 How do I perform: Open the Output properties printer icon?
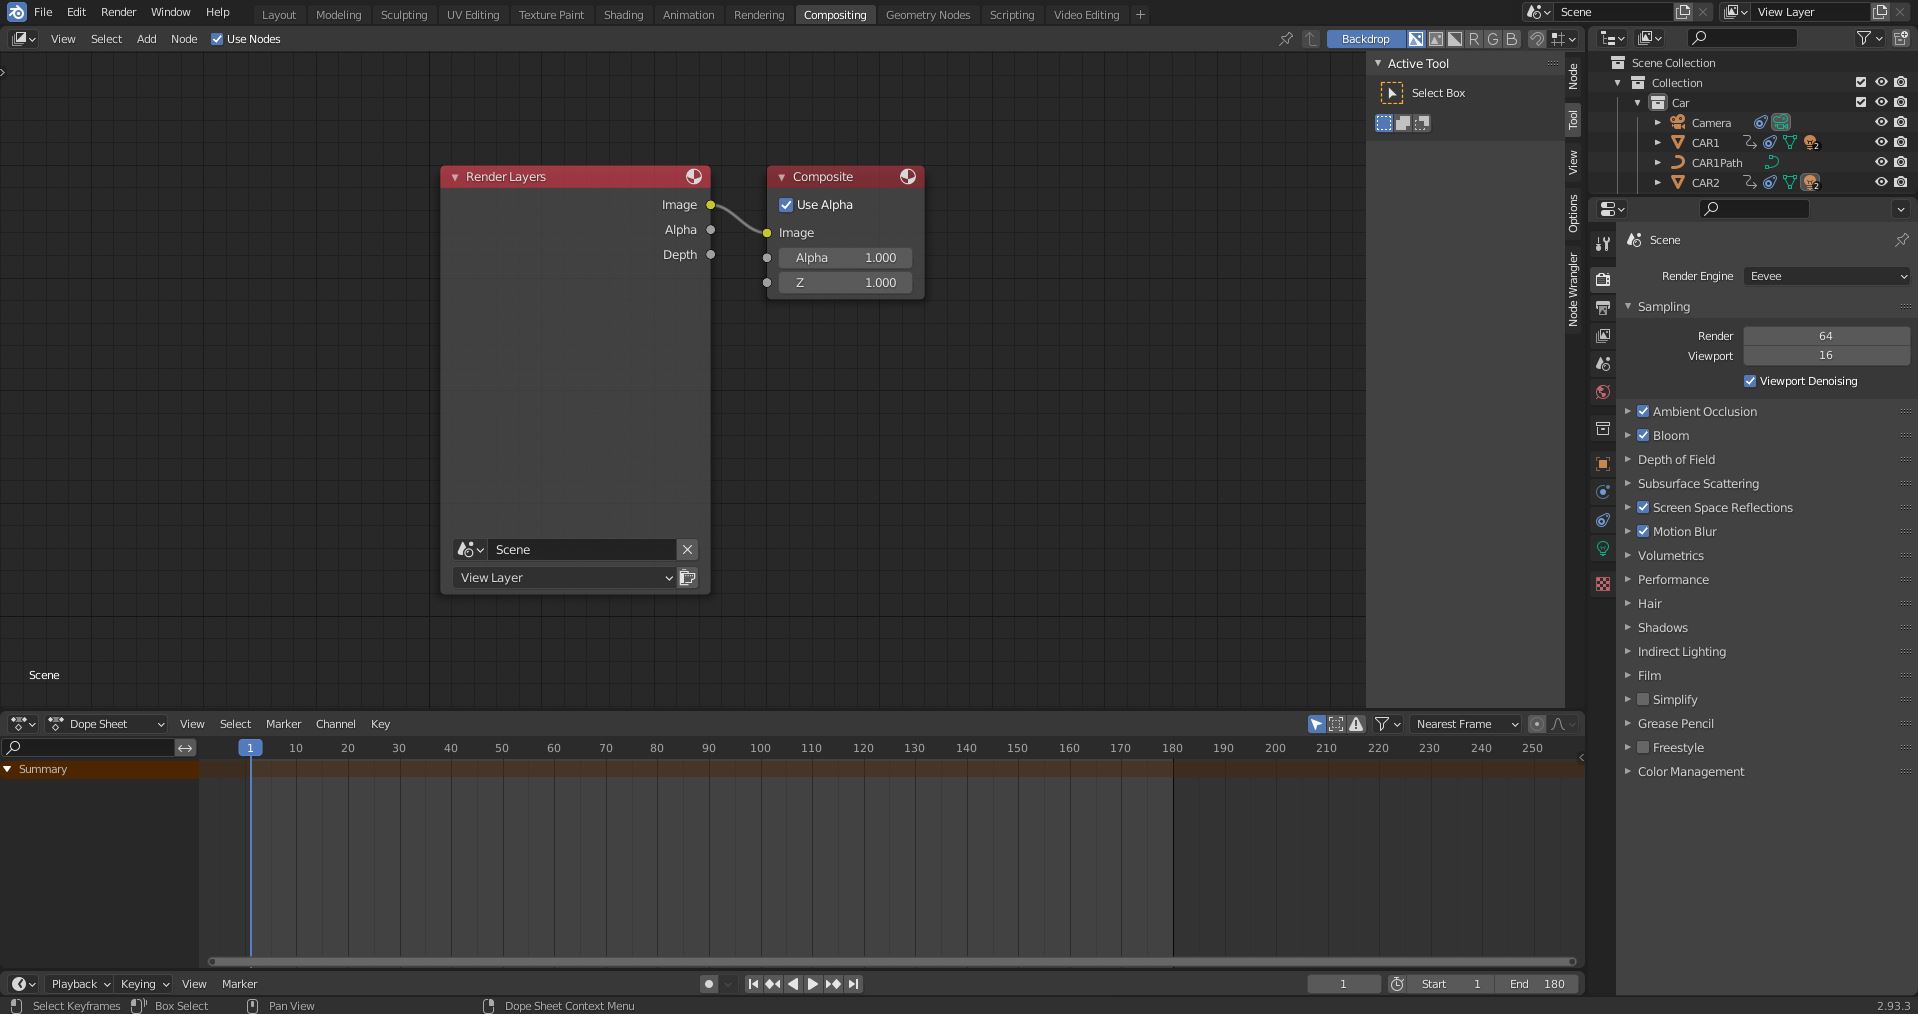[x=1603, y=307]
